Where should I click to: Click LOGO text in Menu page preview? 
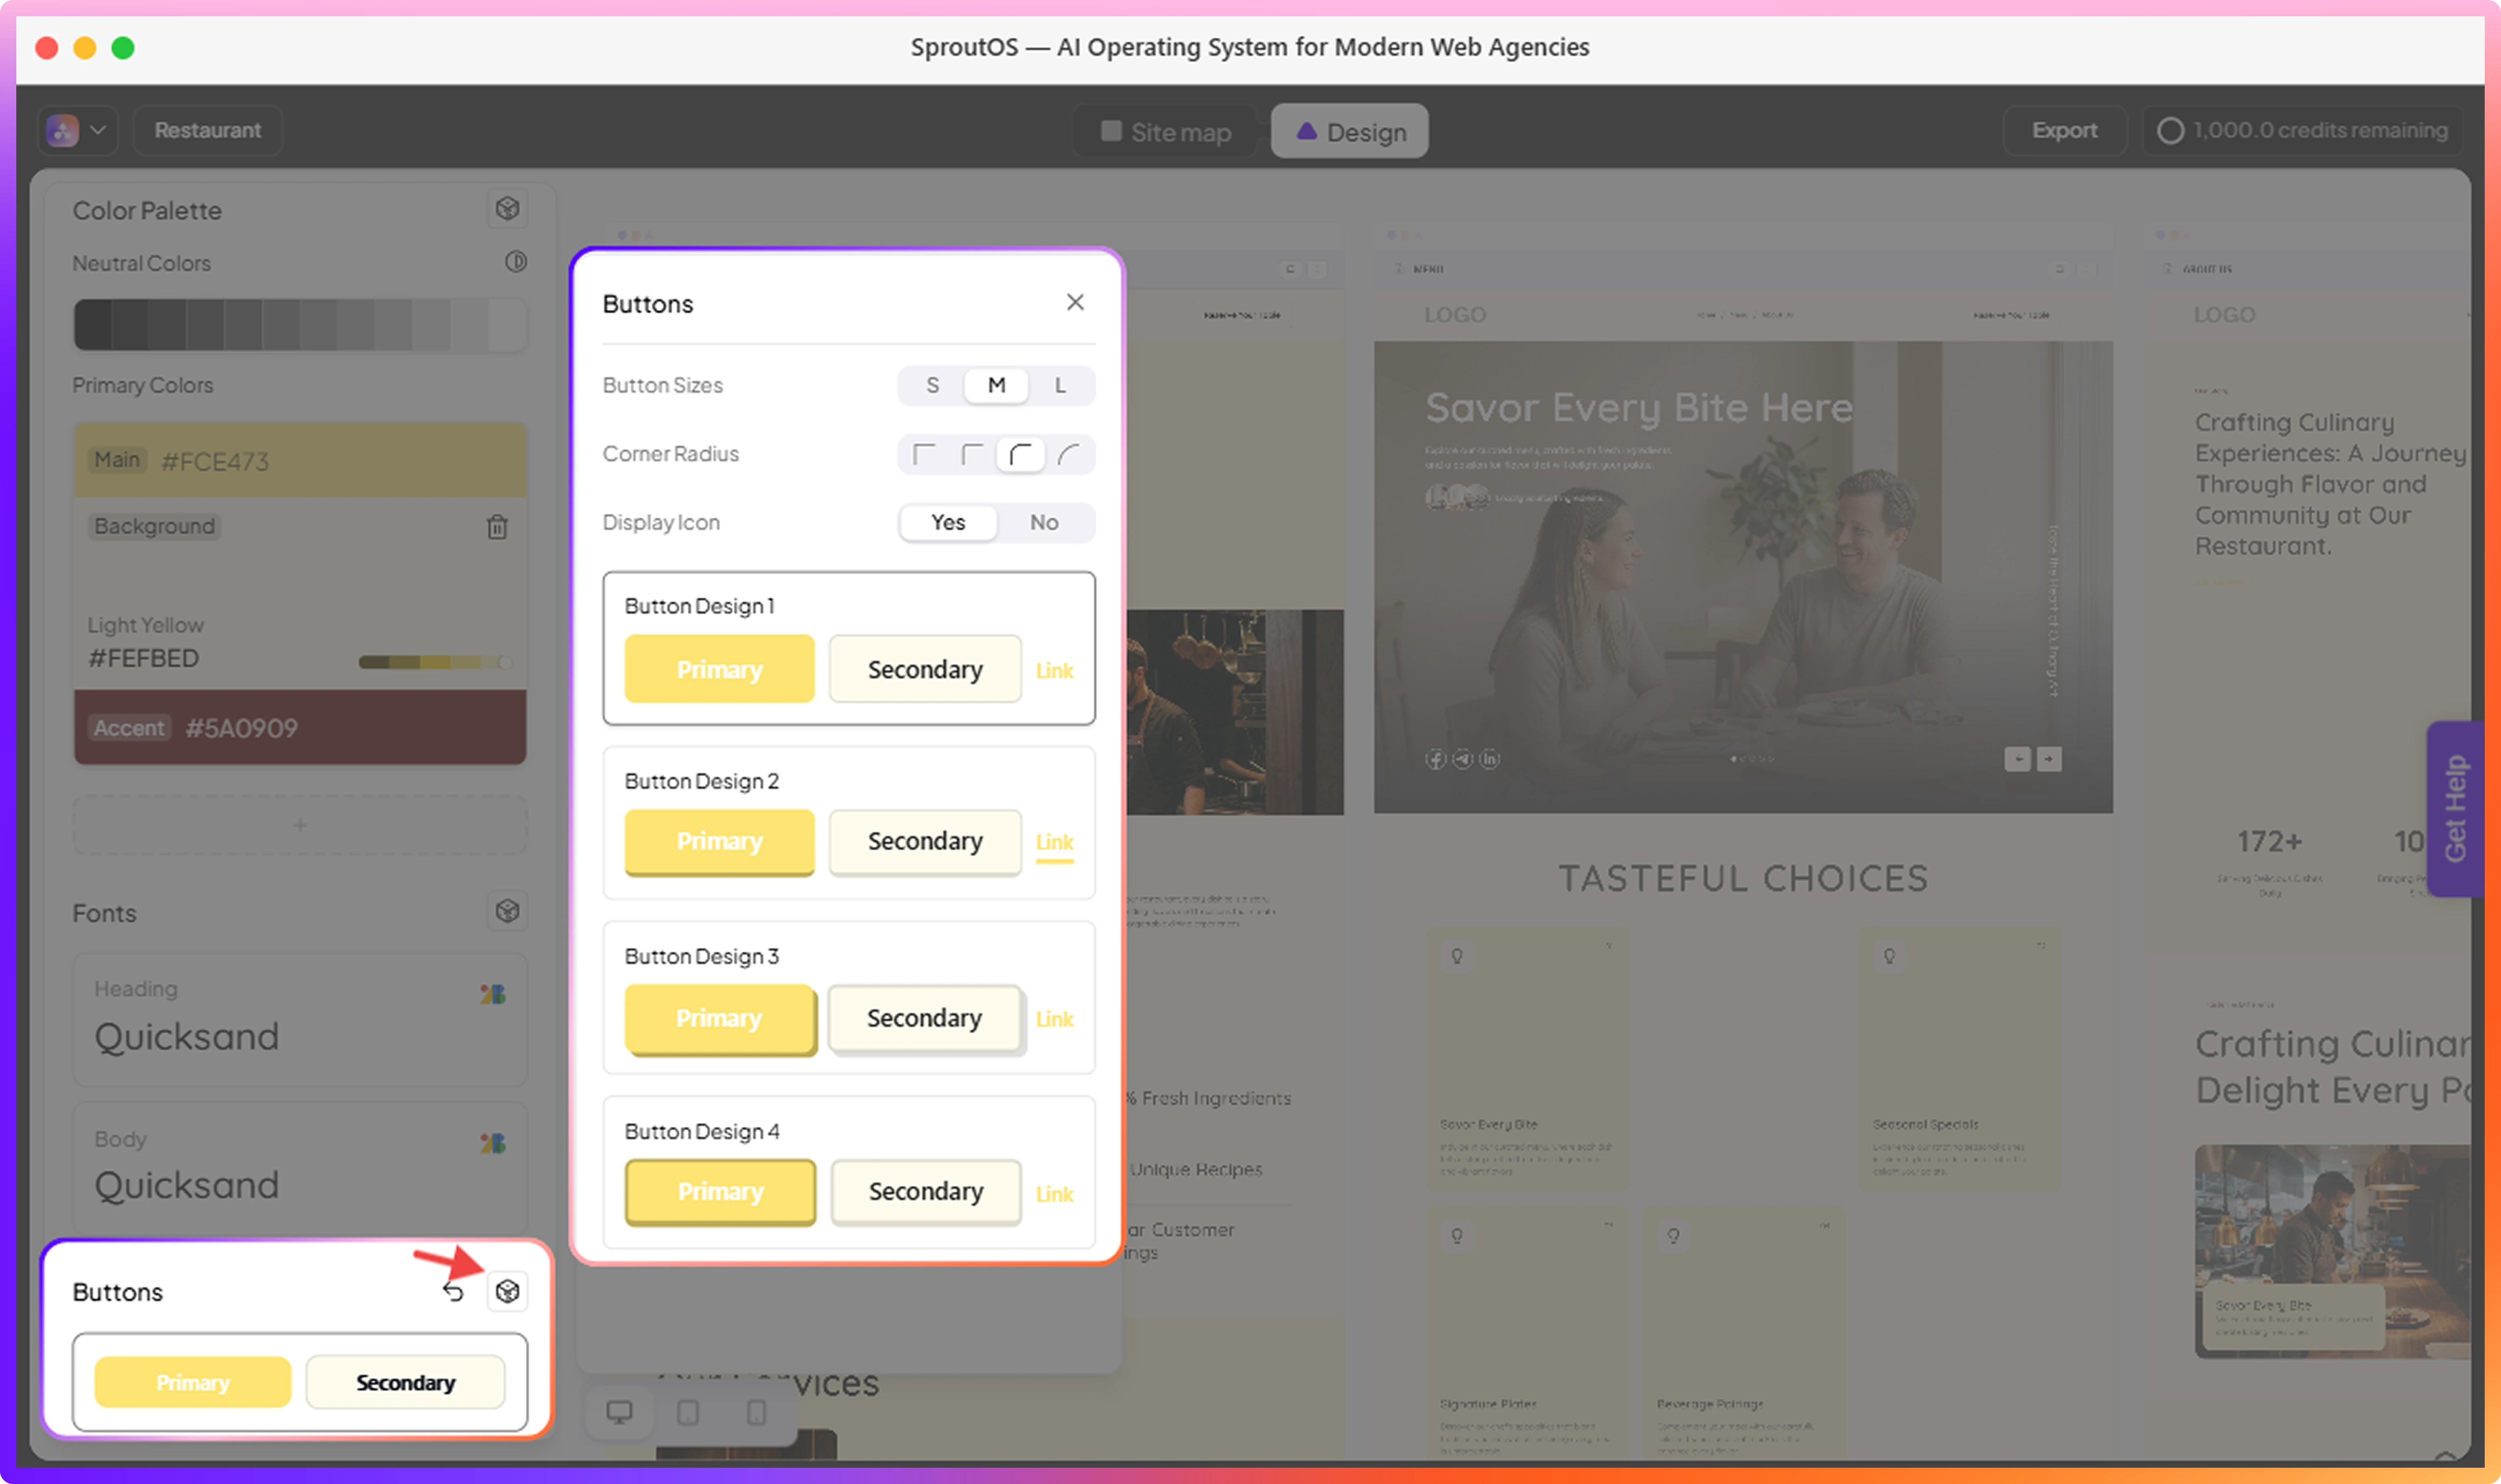point(1455,315)
